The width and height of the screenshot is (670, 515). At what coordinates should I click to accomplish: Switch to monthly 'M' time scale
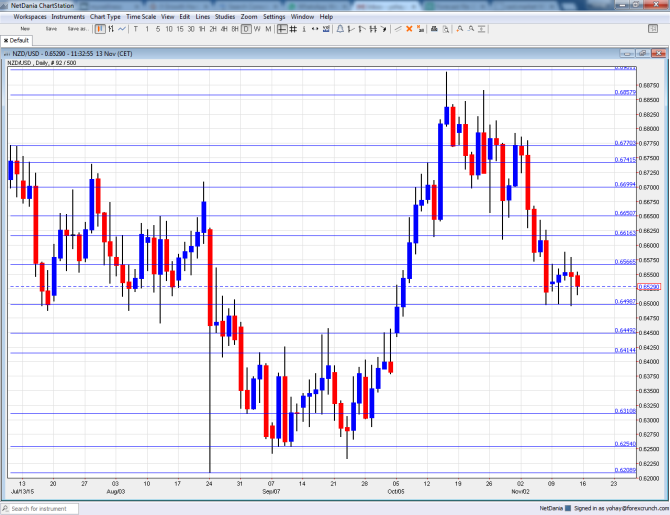point(268,29)
